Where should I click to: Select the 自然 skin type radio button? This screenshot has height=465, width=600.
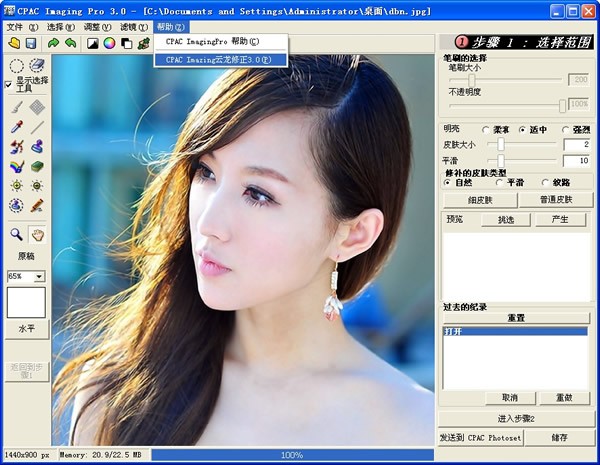tap(447, 183)
